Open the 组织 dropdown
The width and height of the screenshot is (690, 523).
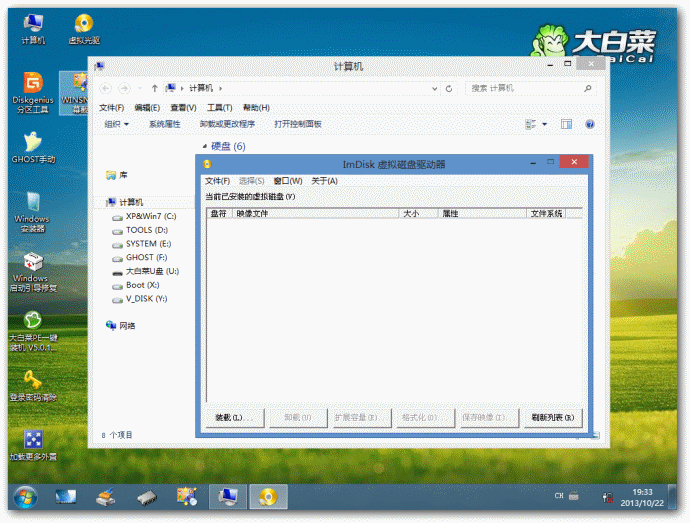pyautogui.click(x=117, y=124)
